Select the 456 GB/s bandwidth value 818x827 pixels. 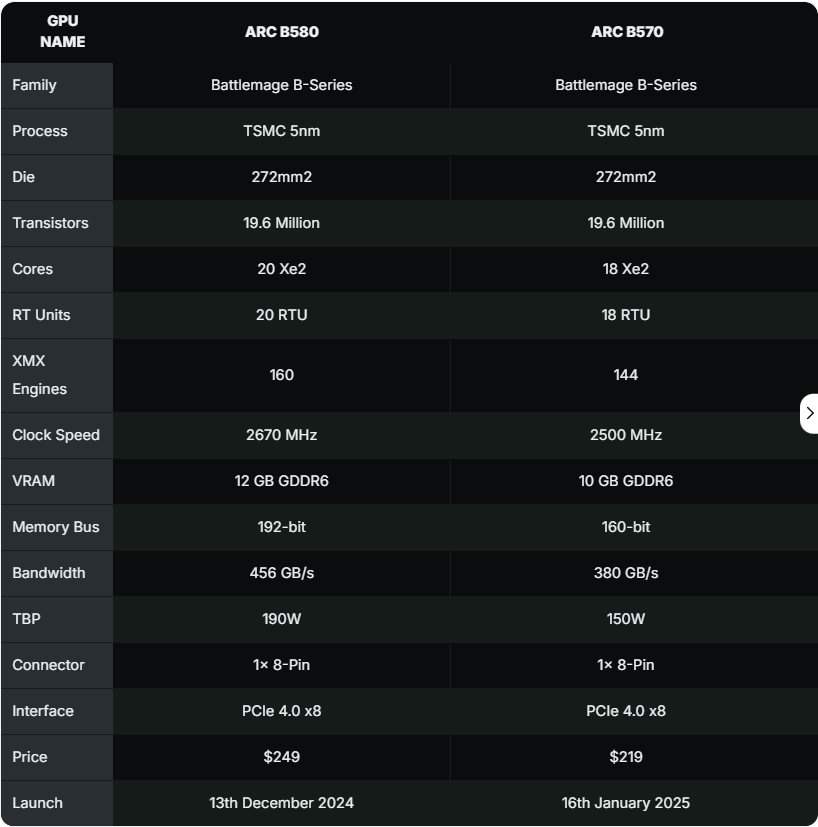[282, 572]
